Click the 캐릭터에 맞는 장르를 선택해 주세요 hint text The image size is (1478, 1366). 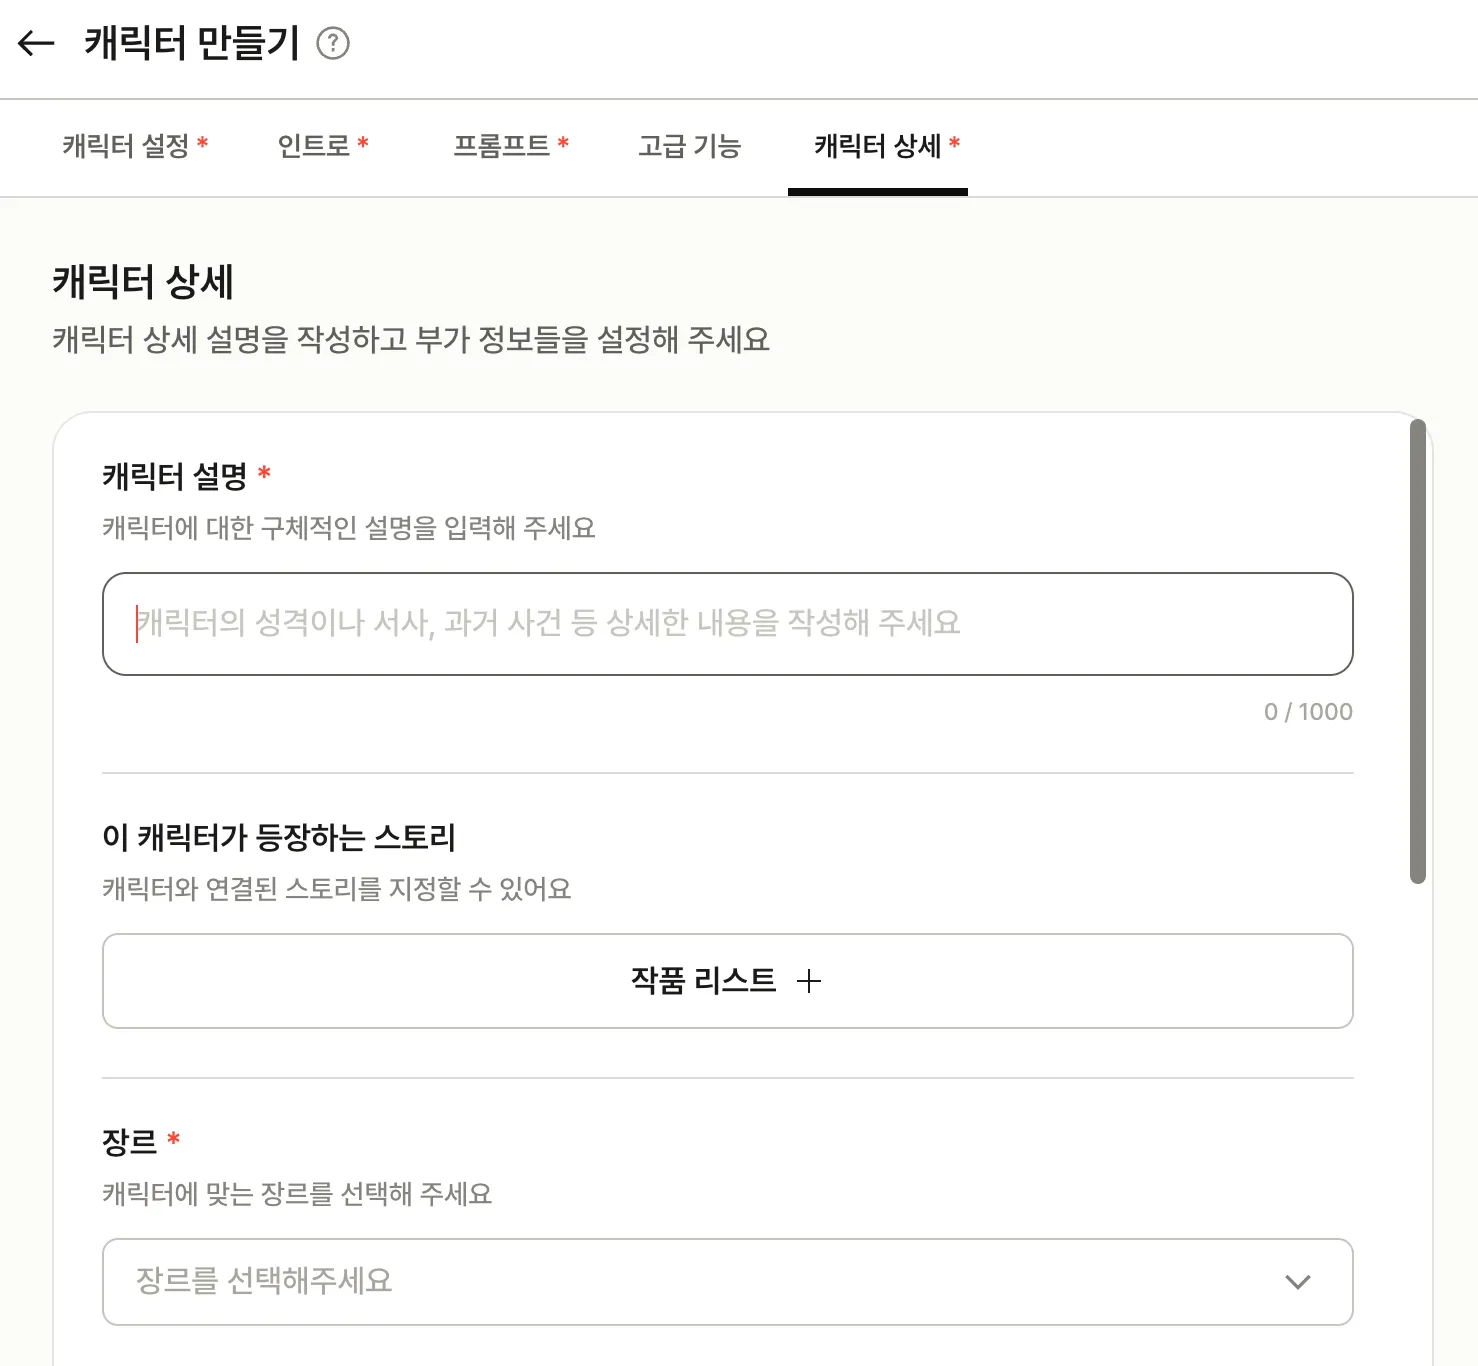coord(297,1194)
